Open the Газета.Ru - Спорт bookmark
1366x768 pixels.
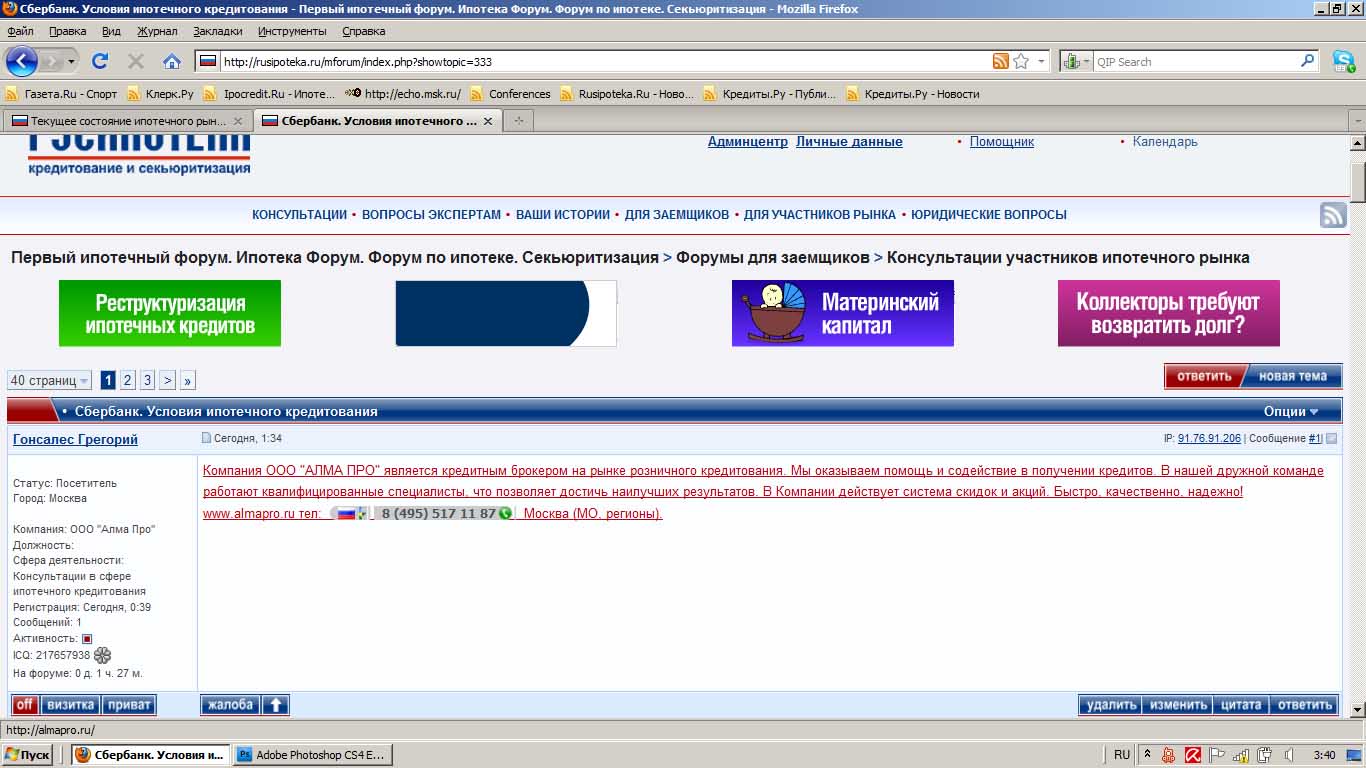61,94
